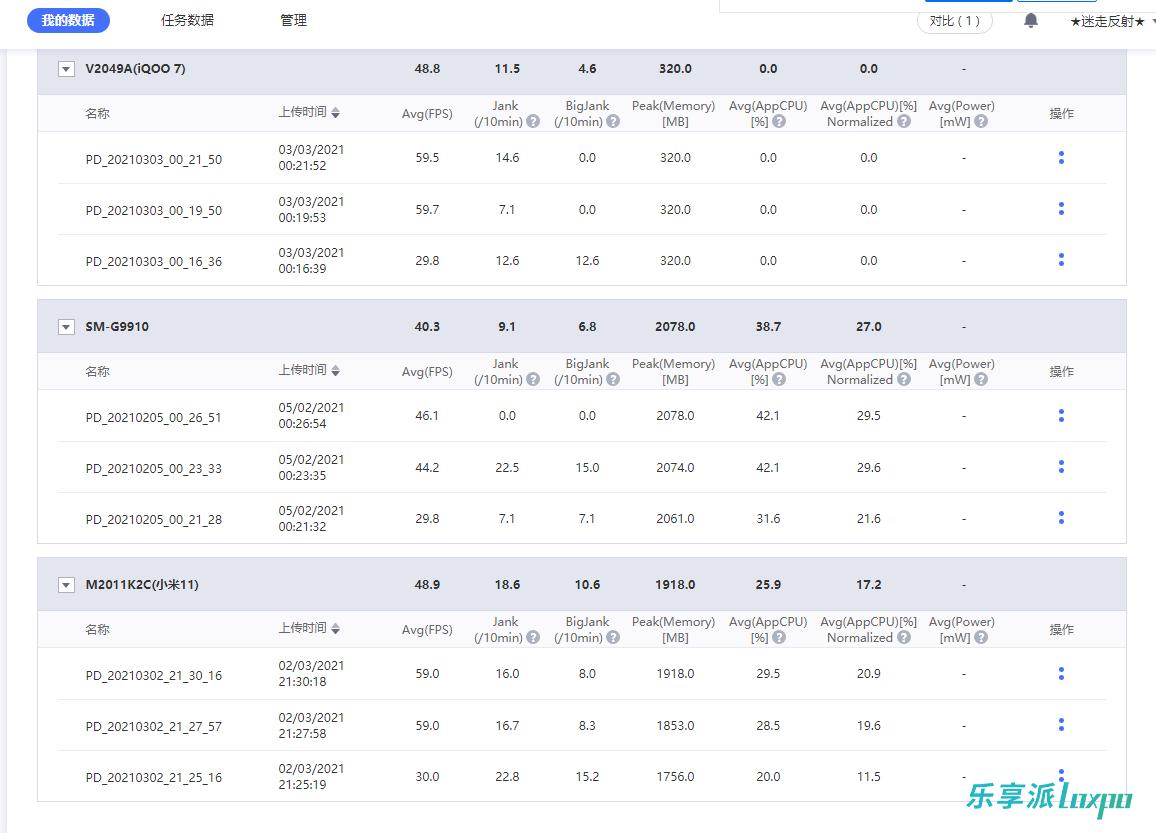The height and width of the screenshot is (833, 1156).
Task: Click Avg(AppCPU) help icon in SM-G9910 table
Action: tap(779, 380)
